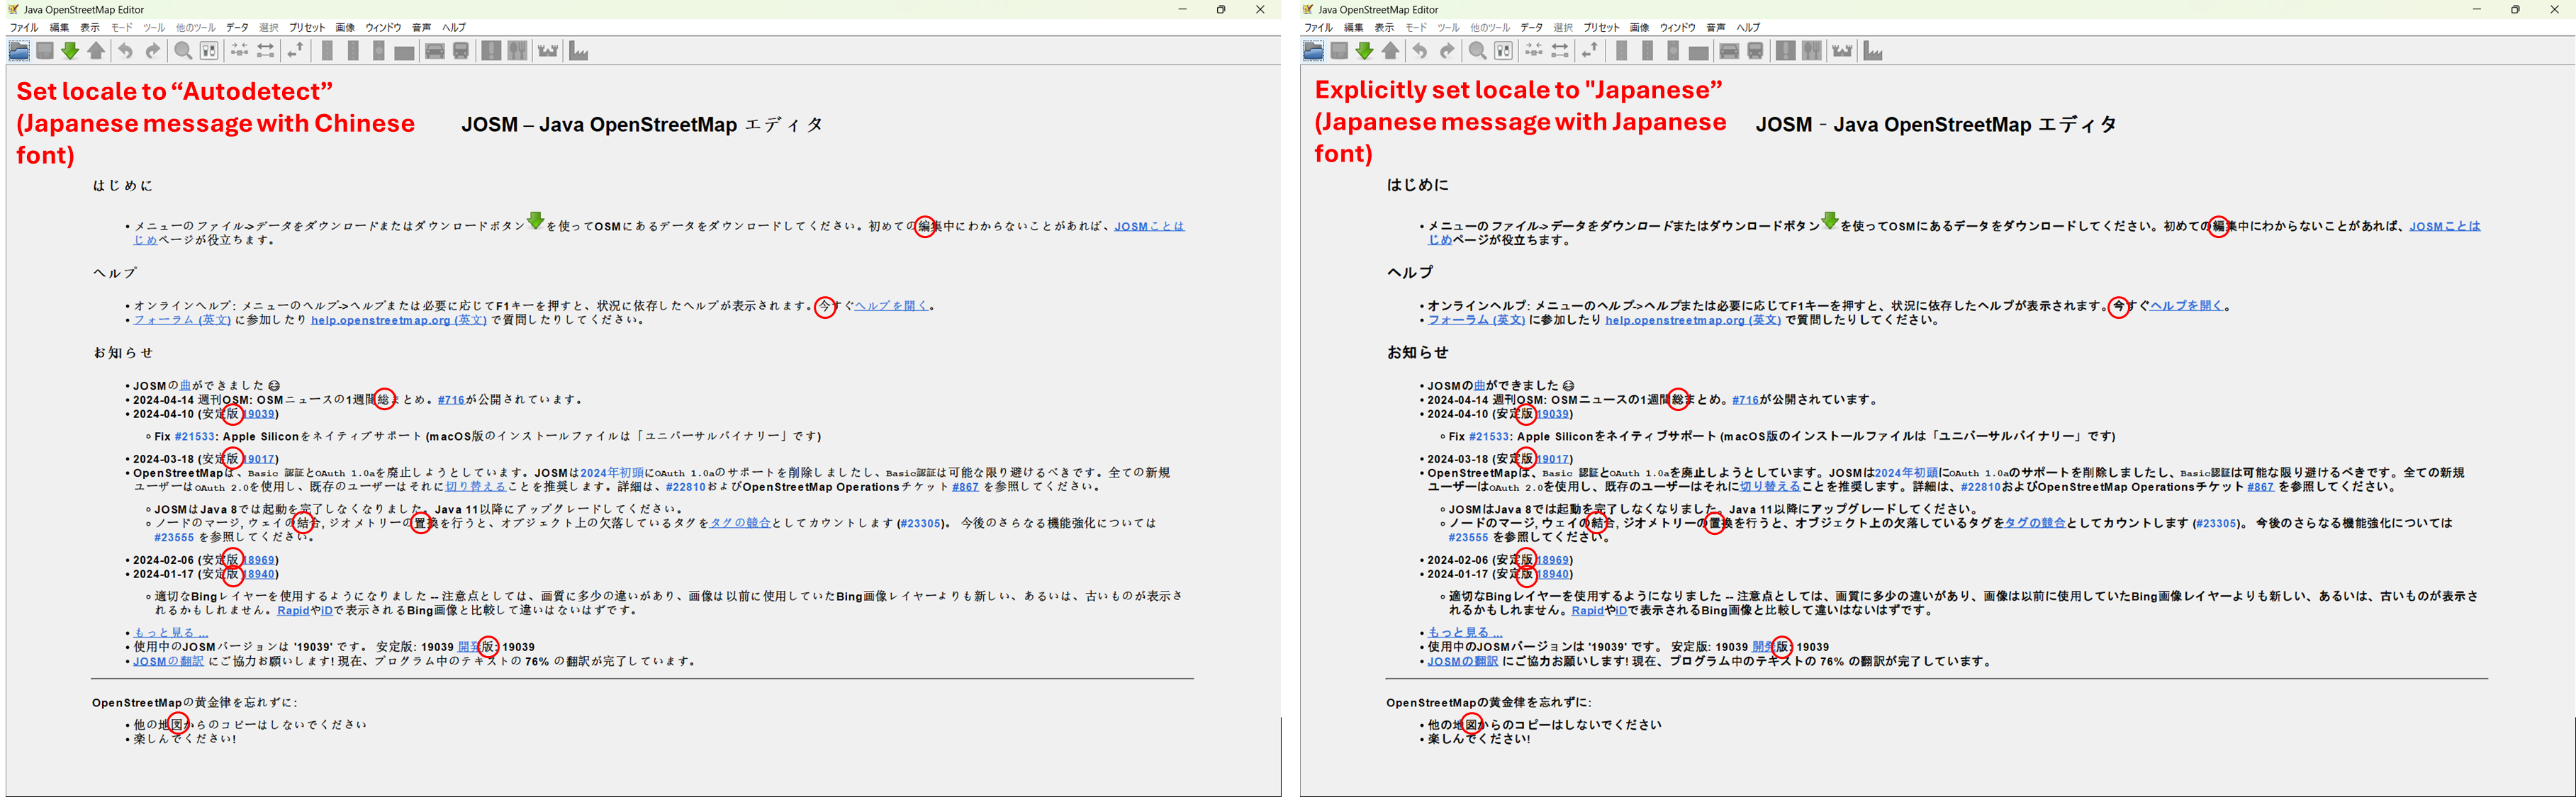
Task: Click the タグの競合 link in left window
Action: (740, 523)
